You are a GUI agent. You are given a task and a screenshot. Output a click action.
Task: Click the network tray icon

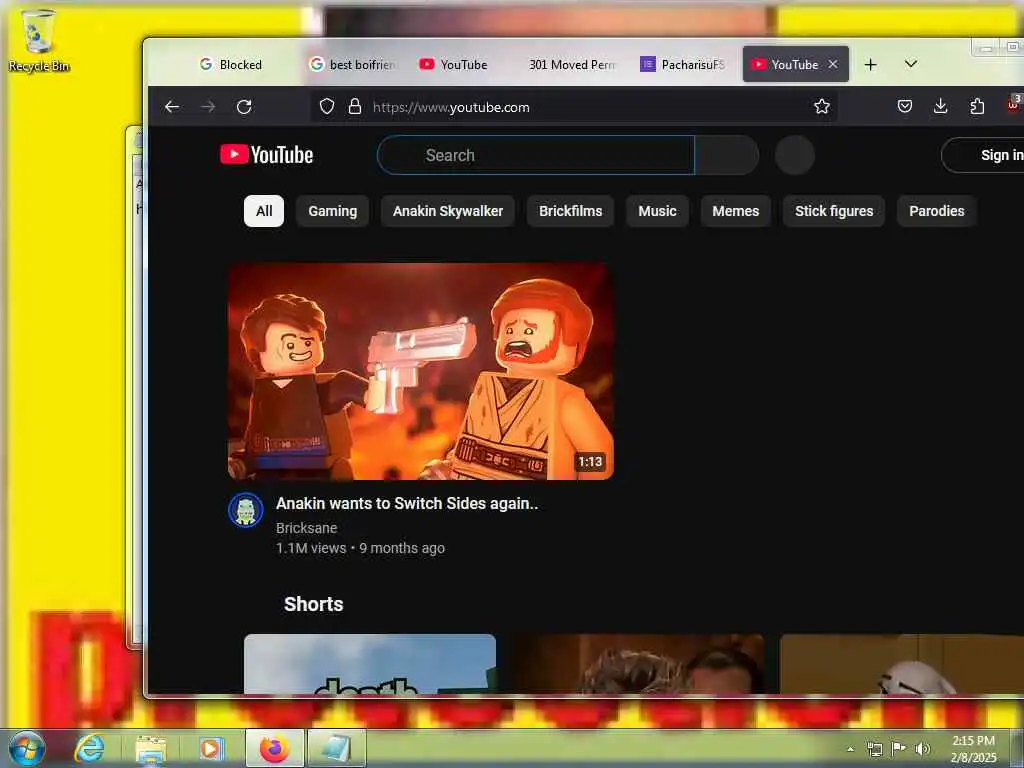pyautogui.click(x=874, y=749)
